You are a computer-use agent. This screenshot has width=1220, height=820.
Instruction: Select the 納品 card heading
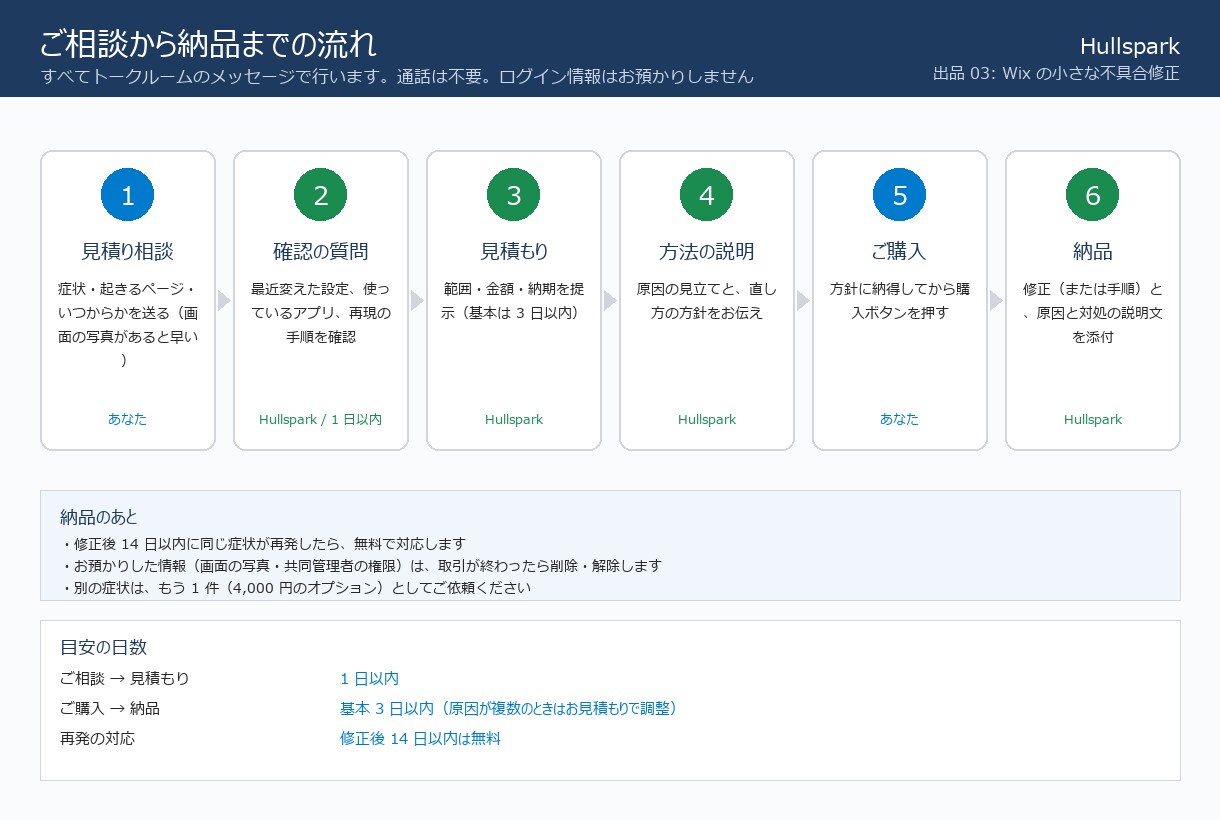(x=1092, y=251)
